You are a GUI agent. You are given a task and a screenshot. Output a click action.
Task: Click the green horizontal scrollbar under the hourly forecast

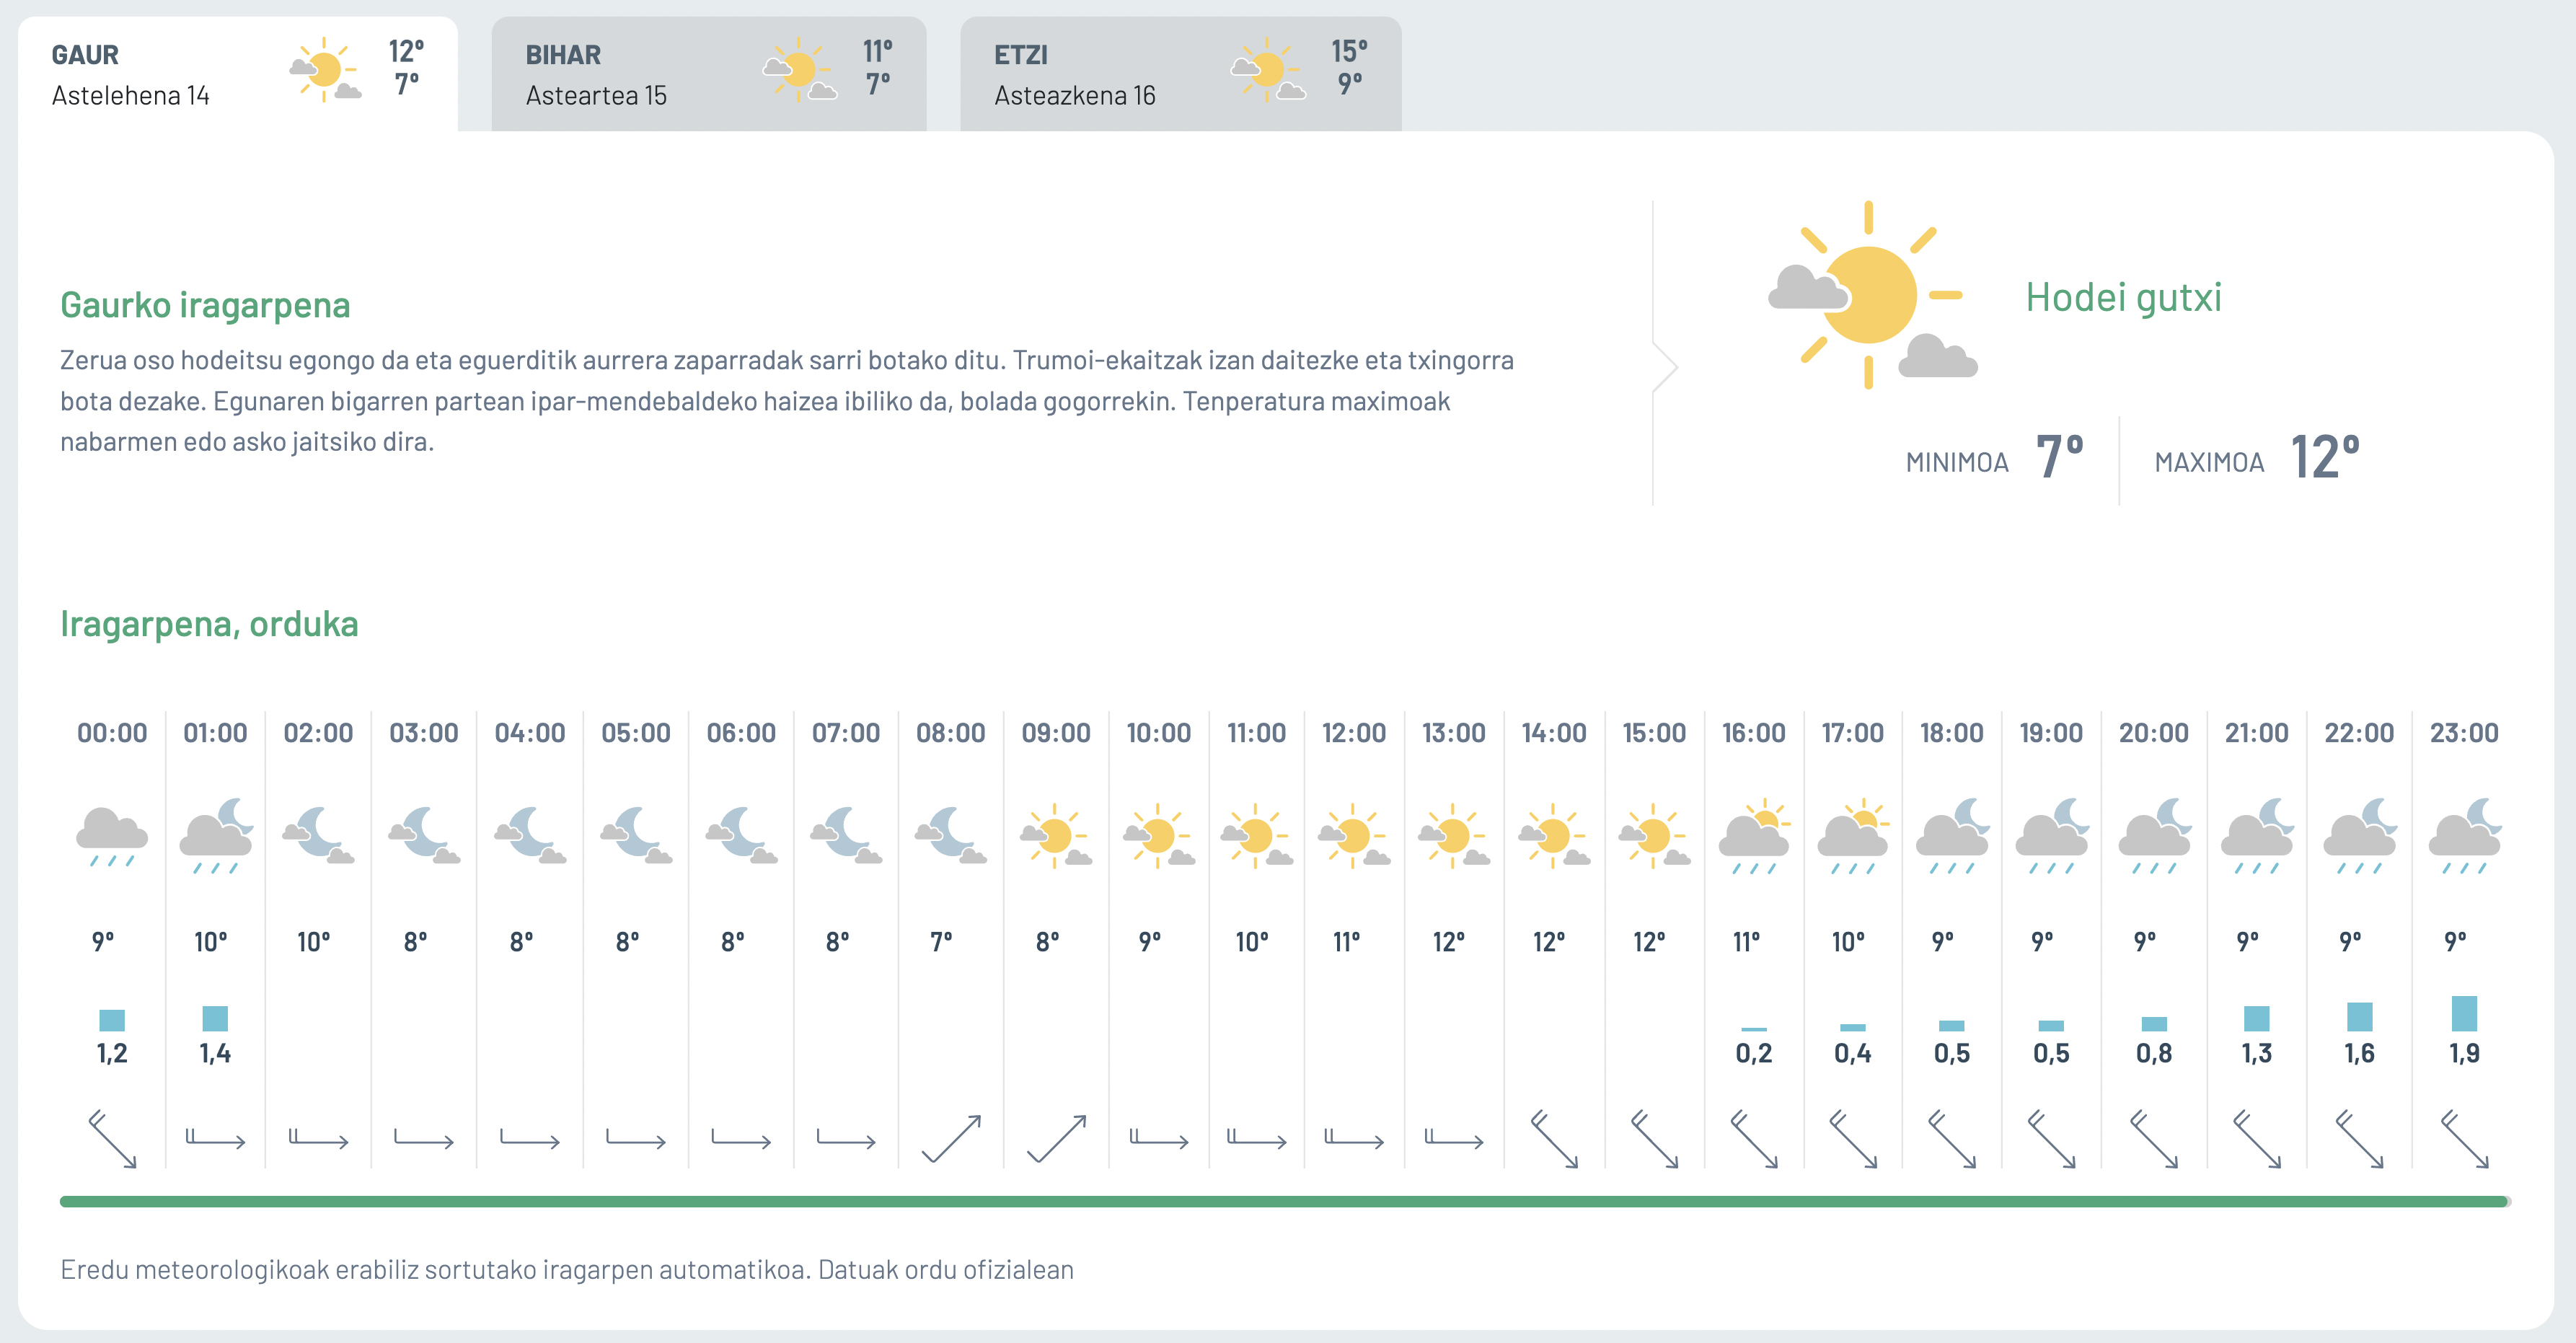pyautogui.click(x=1285, y=1201)
